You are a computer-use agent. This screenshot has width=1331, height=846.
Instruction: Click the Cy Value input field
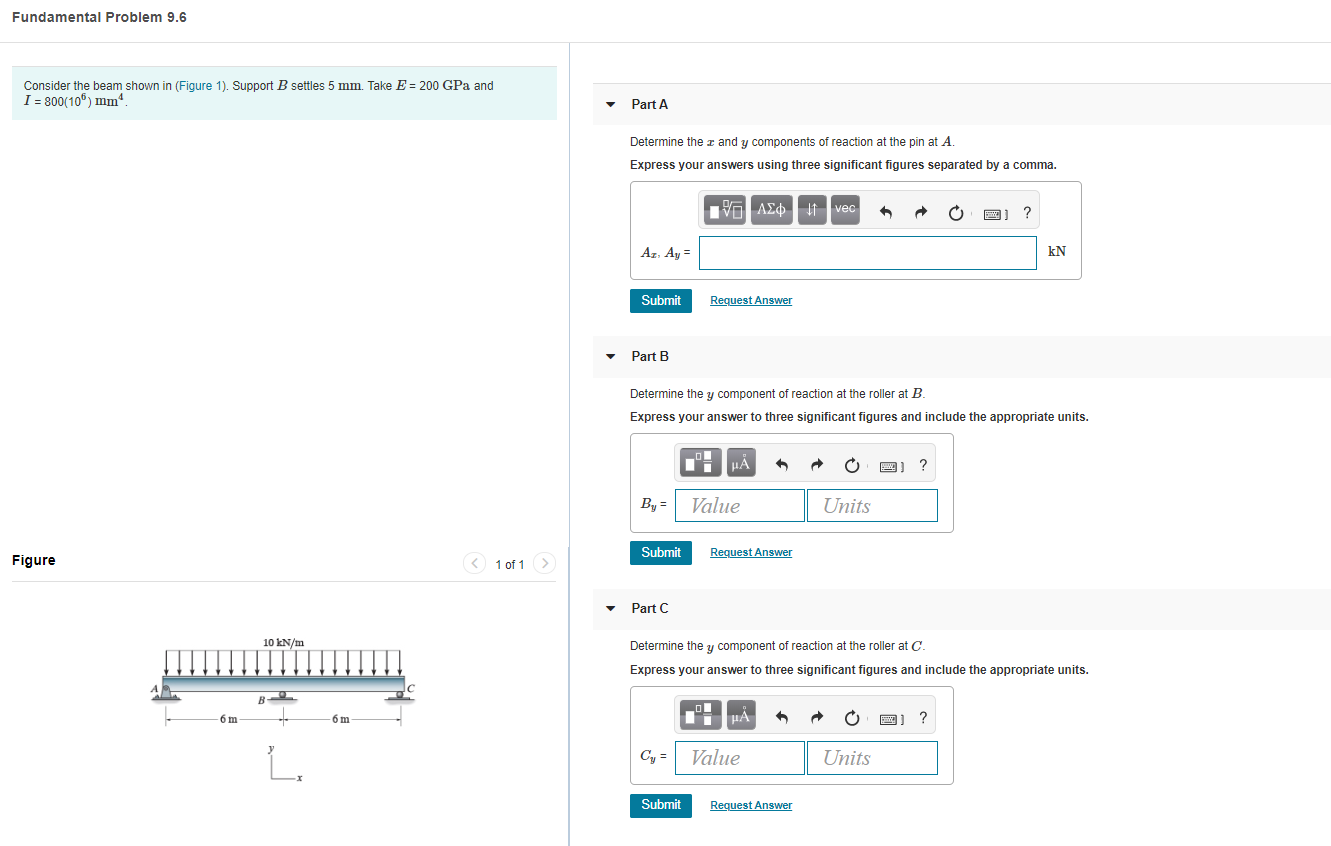740,757
